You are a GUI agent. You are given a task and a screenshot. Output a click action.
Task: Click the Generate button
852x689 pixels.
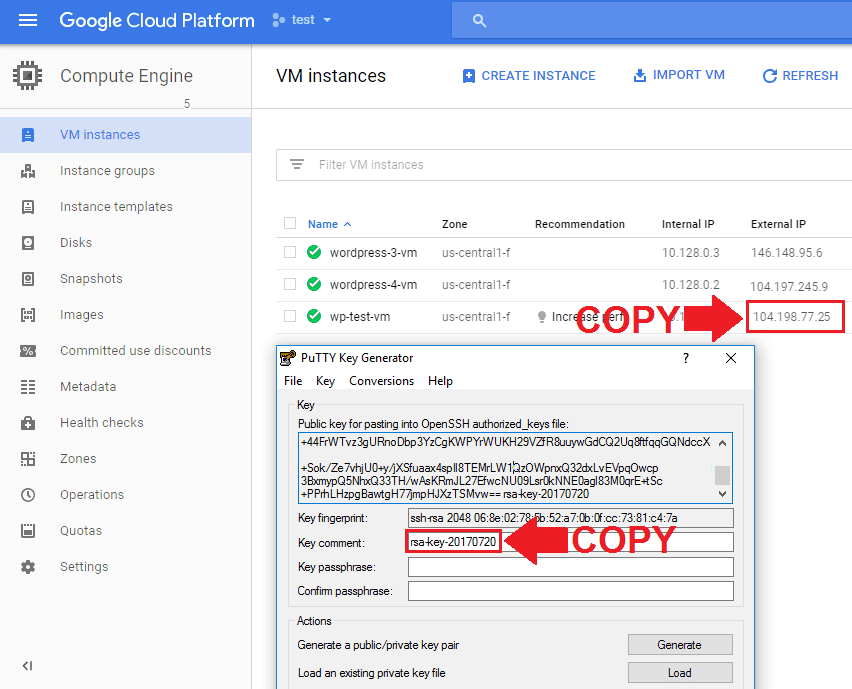pyautogui.click(x=680, y=644)
